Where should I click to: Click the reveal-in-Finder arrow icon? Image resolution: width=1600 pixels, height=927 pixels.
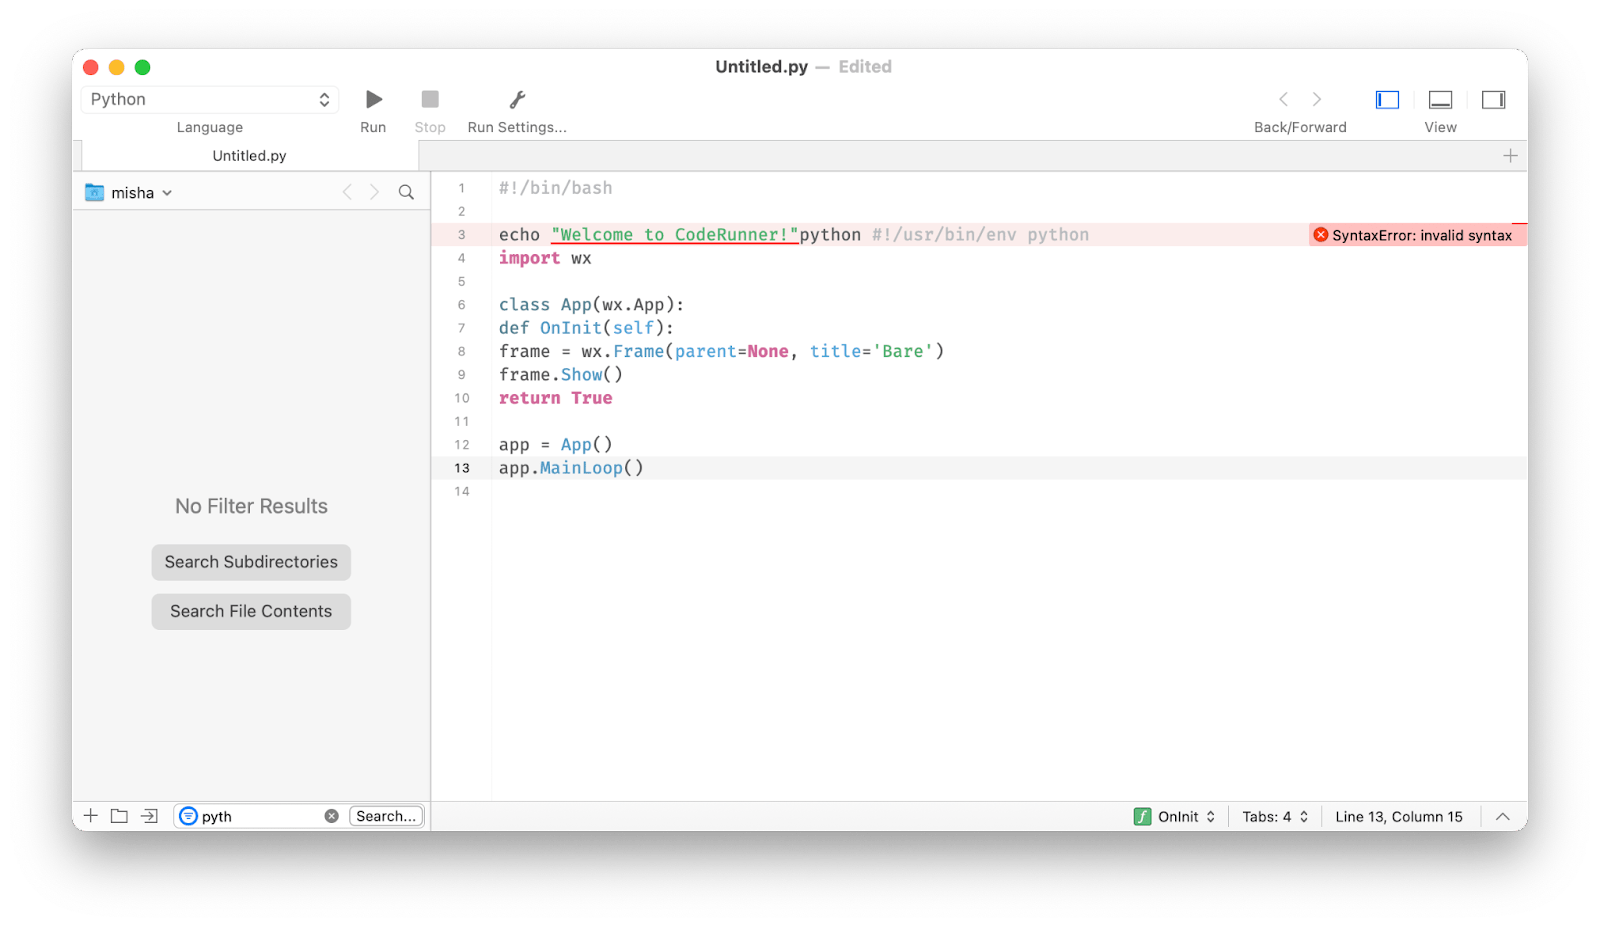[x=148, y=815]
